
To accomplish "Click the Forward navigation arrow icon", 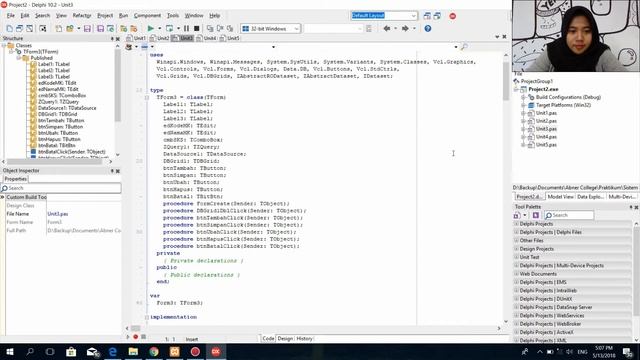I will [x=405, y=29].
